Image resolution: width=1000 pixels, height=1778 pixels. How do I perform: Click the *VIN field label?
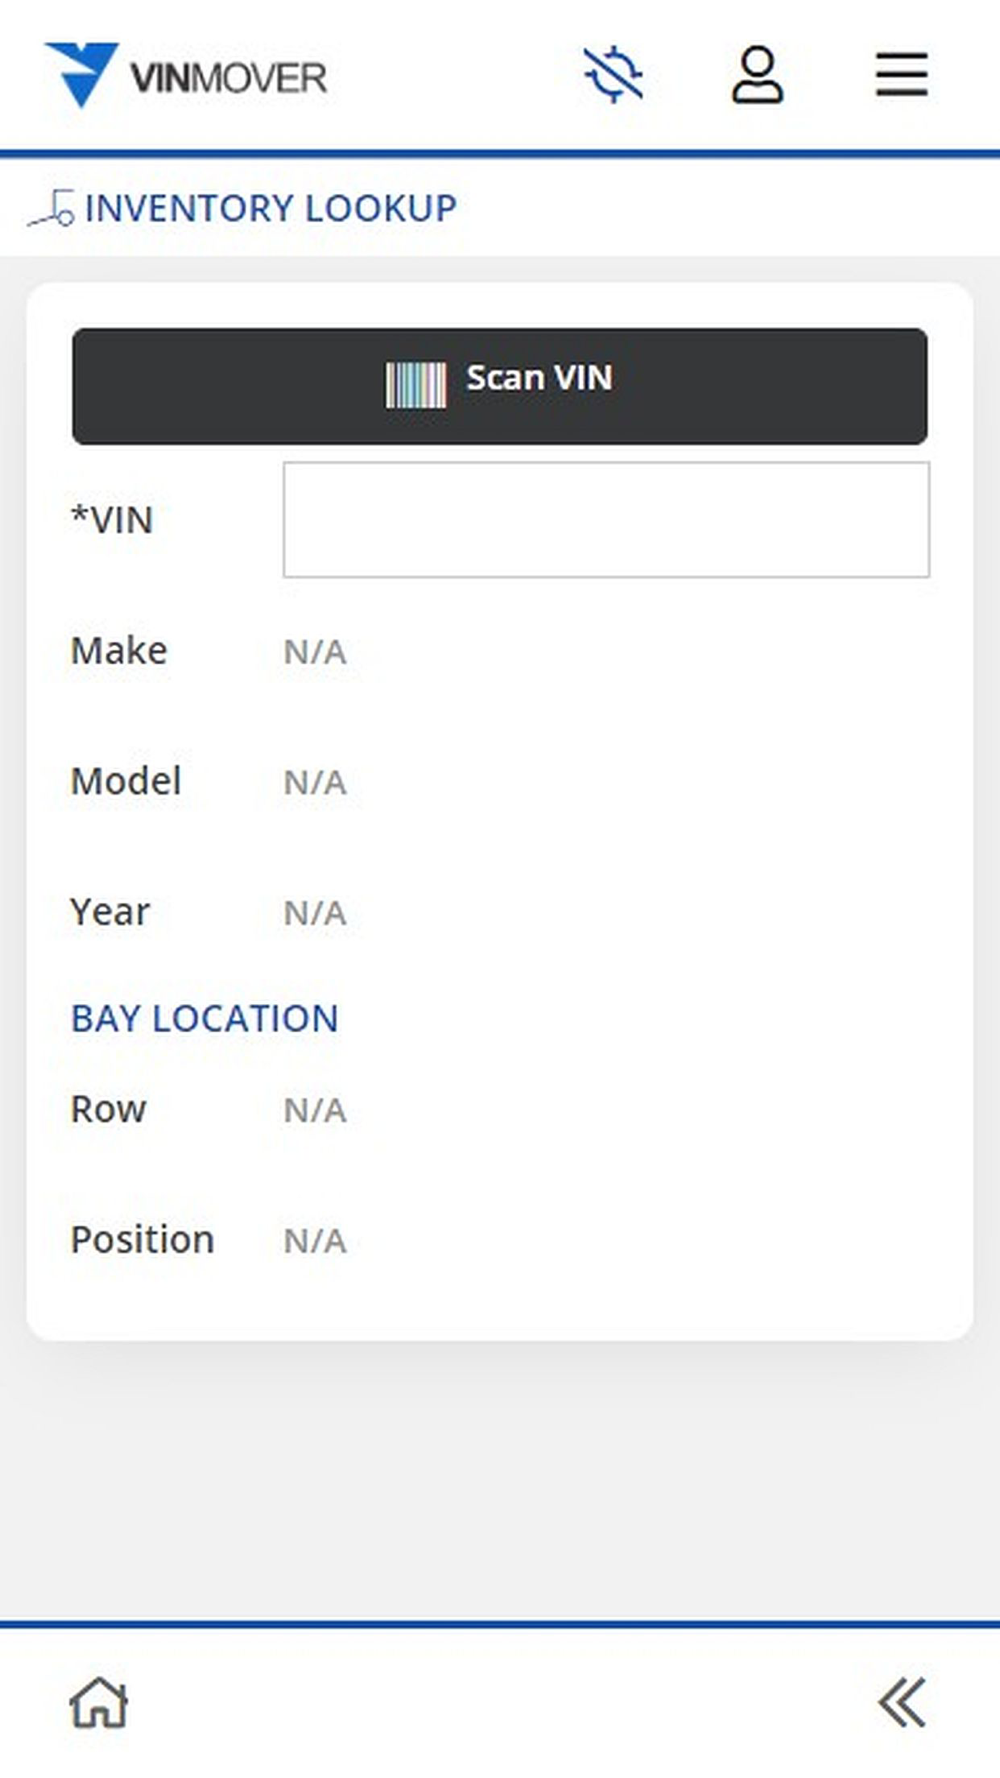(112, 520)
